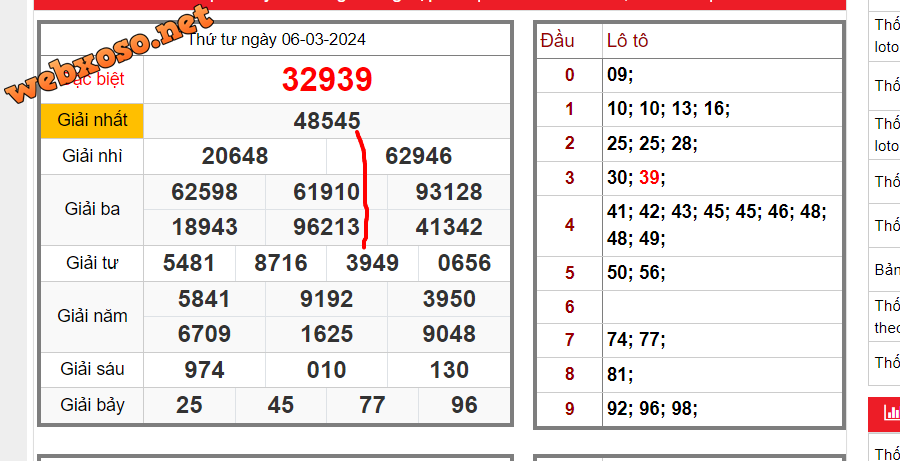The height and width of the screenshot is (461, 900).
Task: Select the highlighted "Giải nhất" label
Action: [93, 120]
